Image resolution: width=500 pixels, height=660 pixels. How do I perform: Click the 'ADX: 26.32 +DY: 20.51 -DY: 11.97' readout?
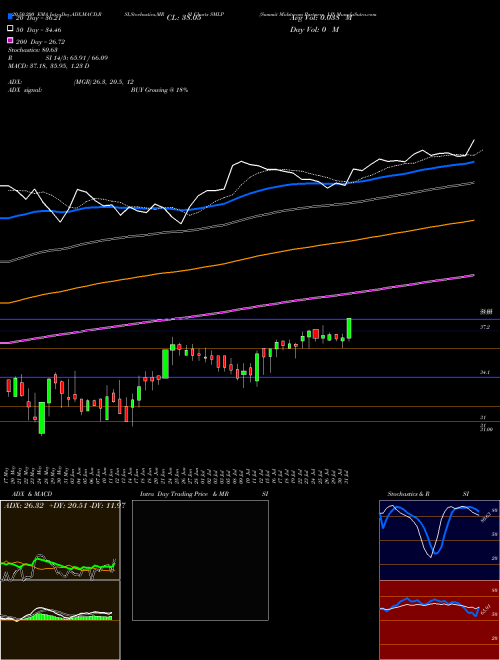pyautogui.click(x=64, y=506)
